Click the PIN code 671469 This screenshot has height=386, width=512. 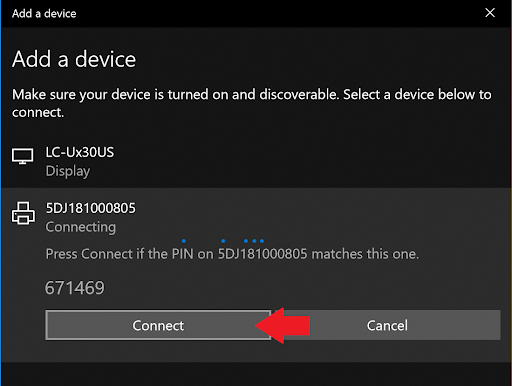[x=75, y=288]
